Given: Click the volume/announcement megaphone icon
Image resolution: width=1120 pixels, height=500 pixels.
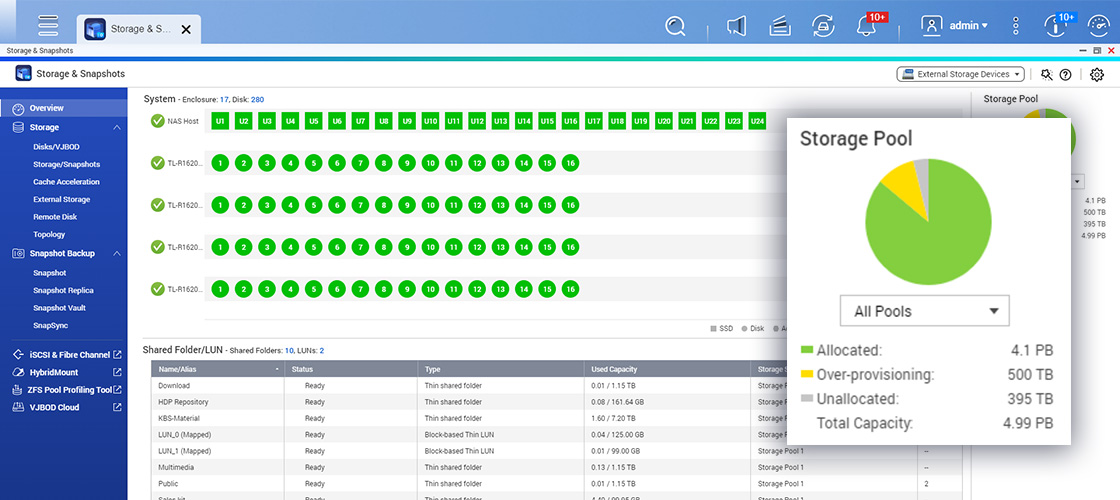Looking at the screenshot, I should [737, 26].
